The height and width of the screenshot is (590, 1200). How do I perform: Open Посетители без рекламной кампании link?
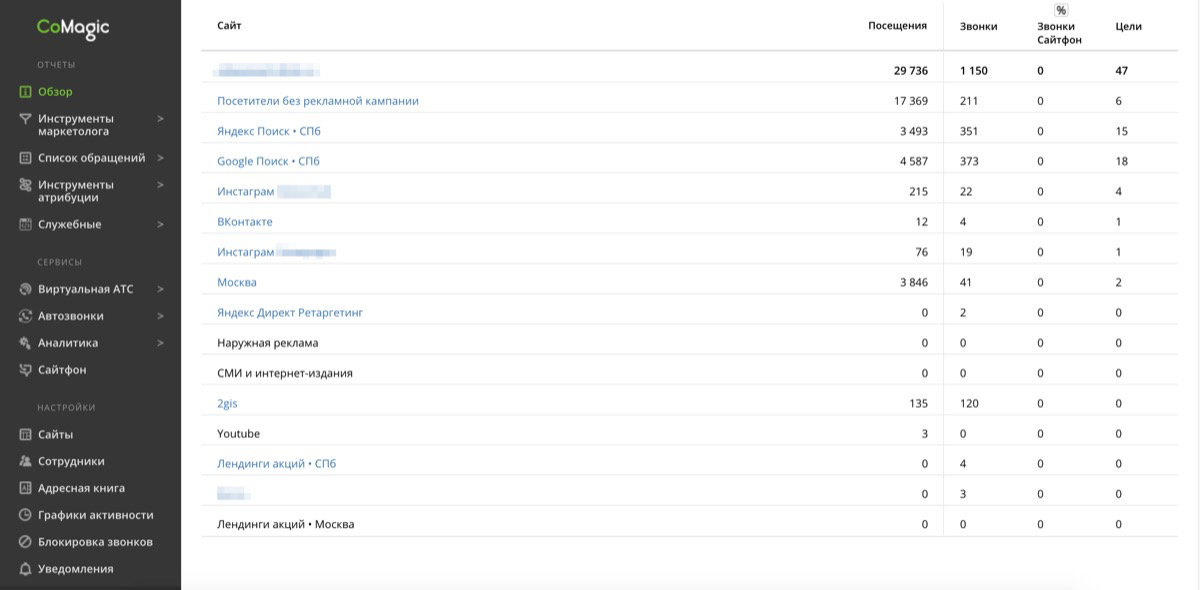(x=318, y=101)
